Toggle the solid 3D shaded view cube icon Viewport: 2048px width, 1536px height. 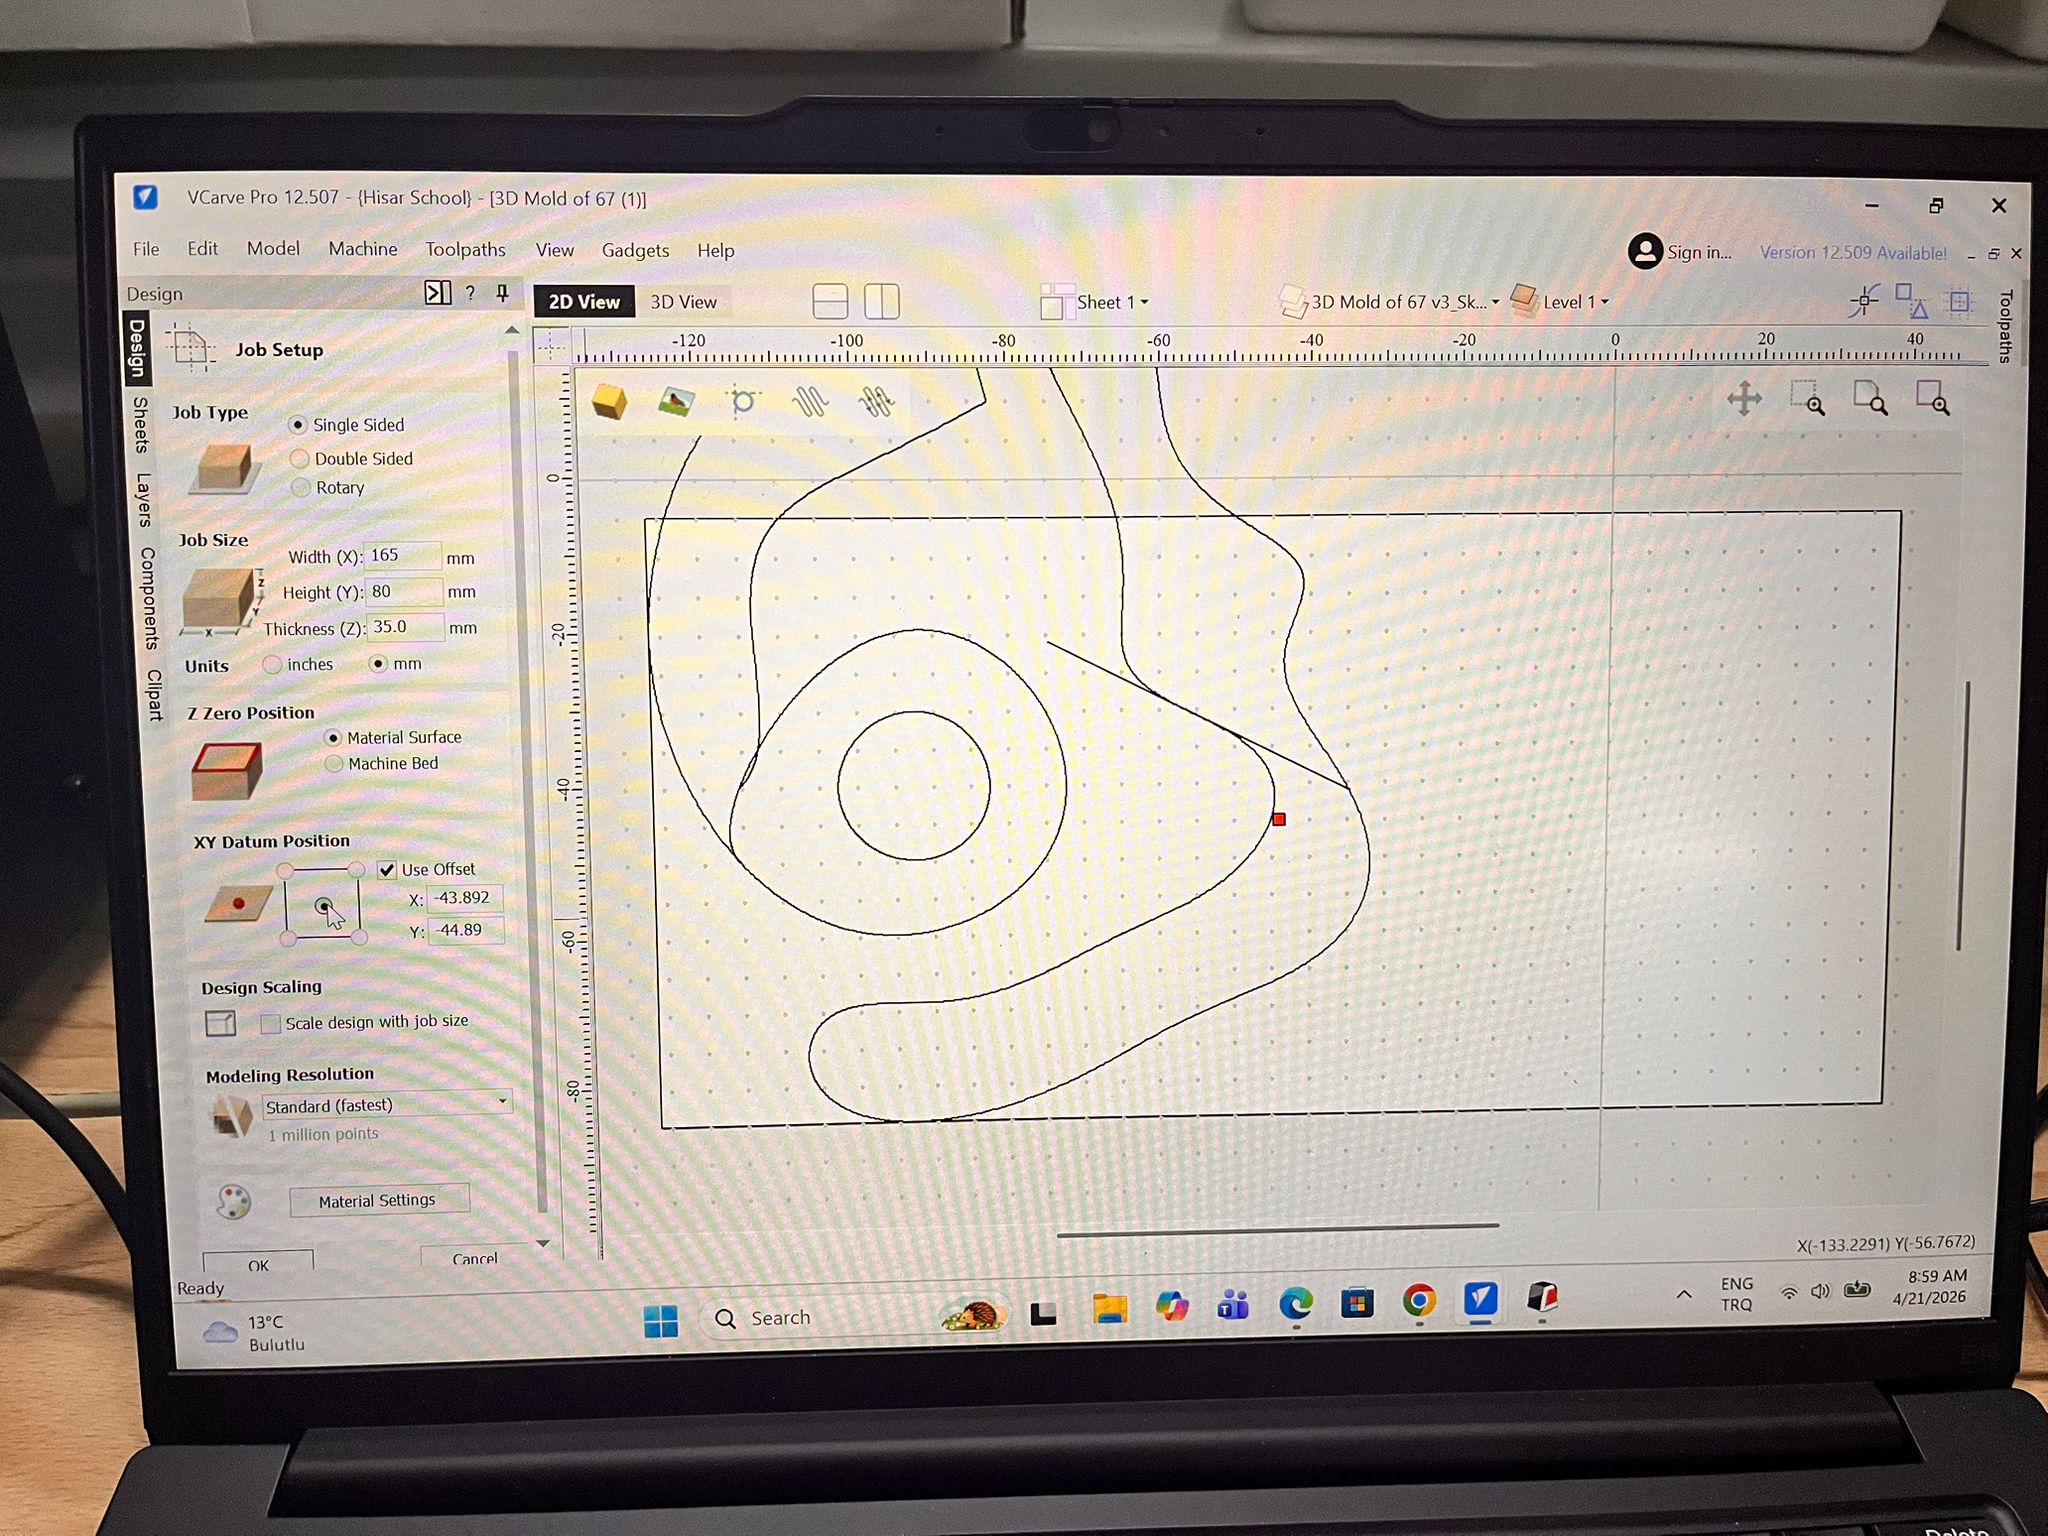[609, 402]
